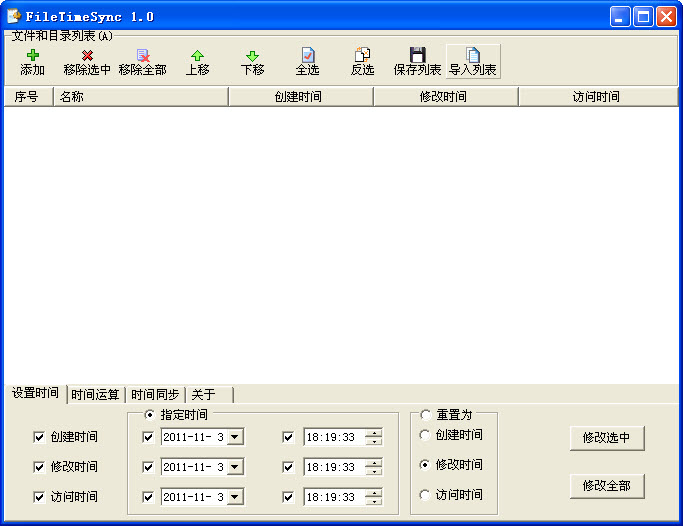Select the 访问时间 radio button under 重置为
Image resolution: width=683 pixels, height=526 pixels.
tap(426, 495)
